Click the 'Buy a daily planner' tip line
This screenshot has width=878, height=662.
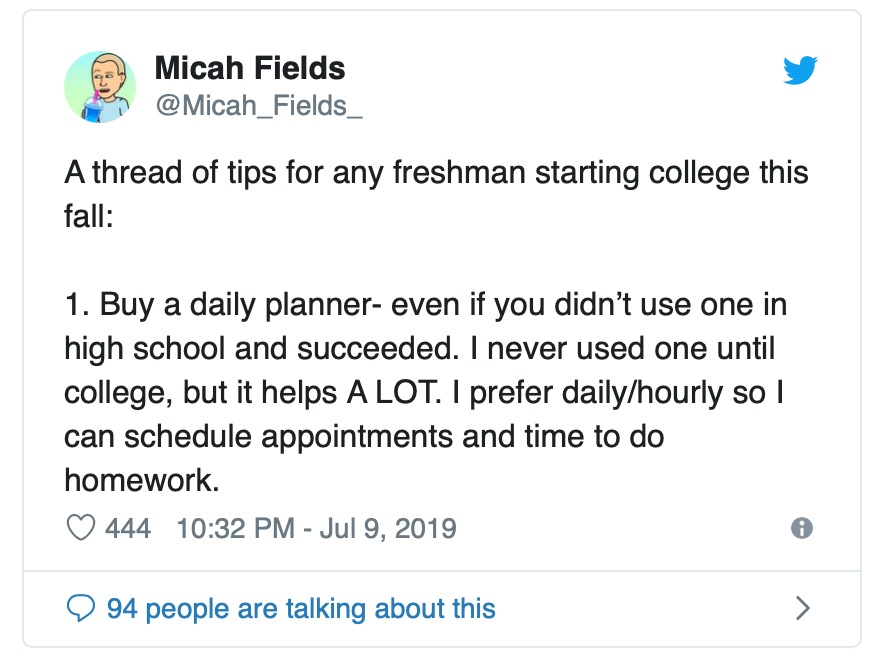coord(426,305)
